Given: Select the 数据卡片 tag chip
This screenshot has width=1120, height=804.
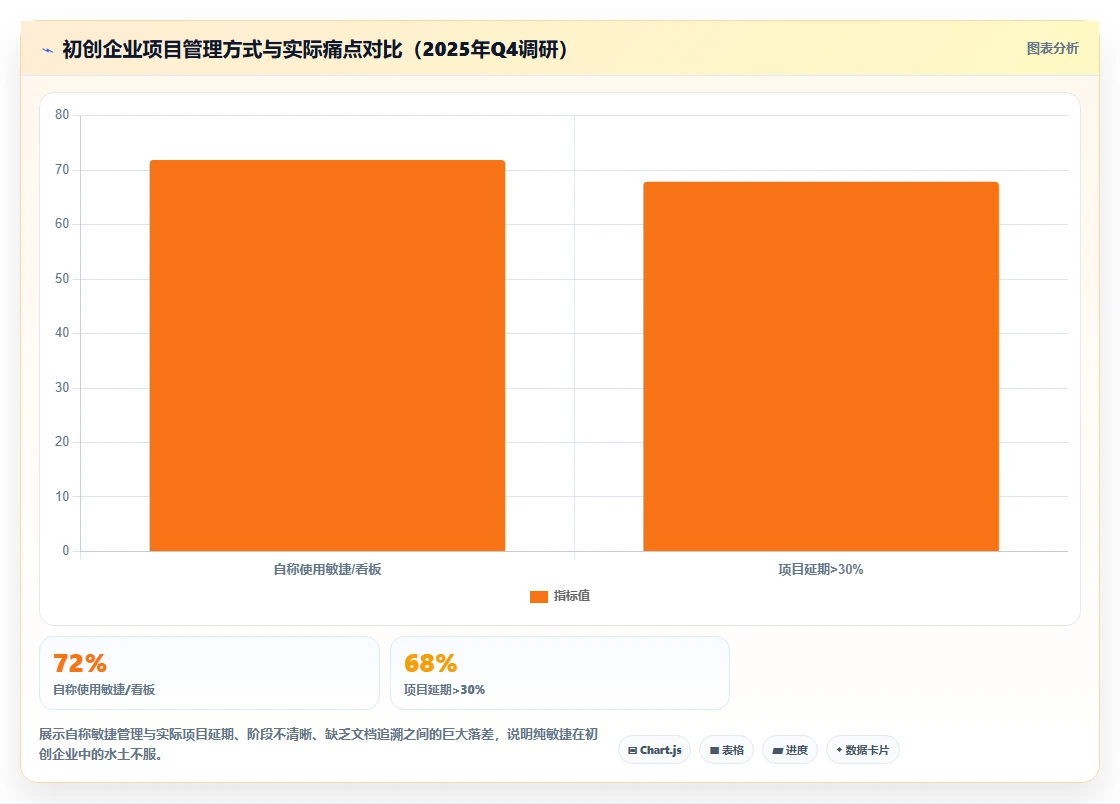Looking at the screenshot, I should point(863,750).
